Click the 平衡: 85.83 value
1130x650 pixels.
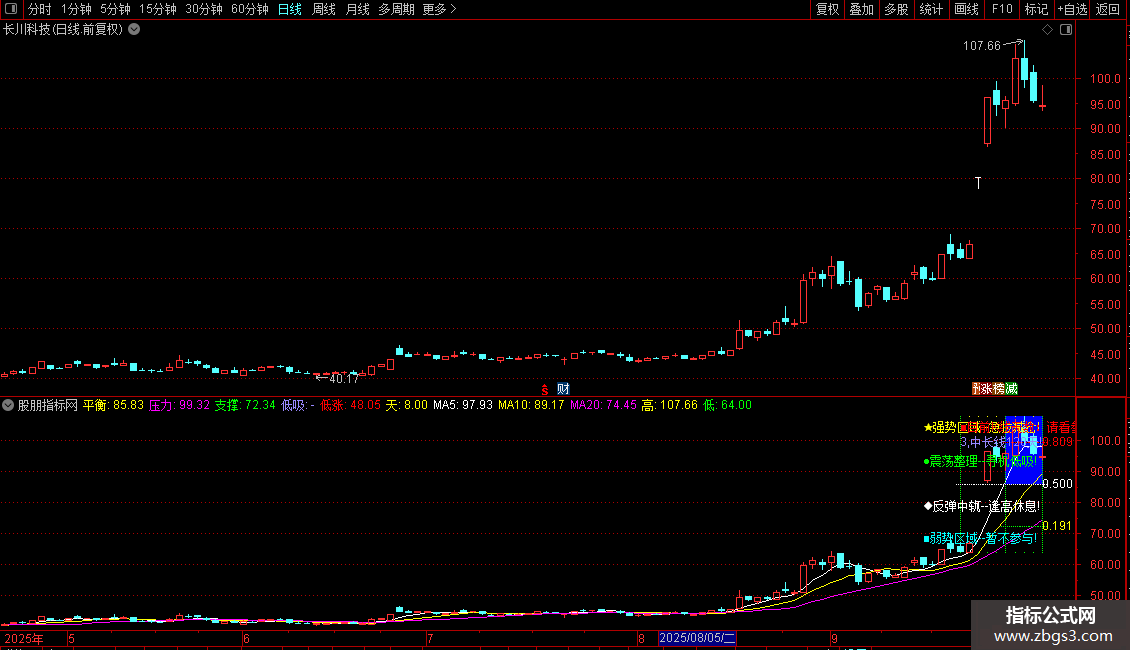coord(113,405)
